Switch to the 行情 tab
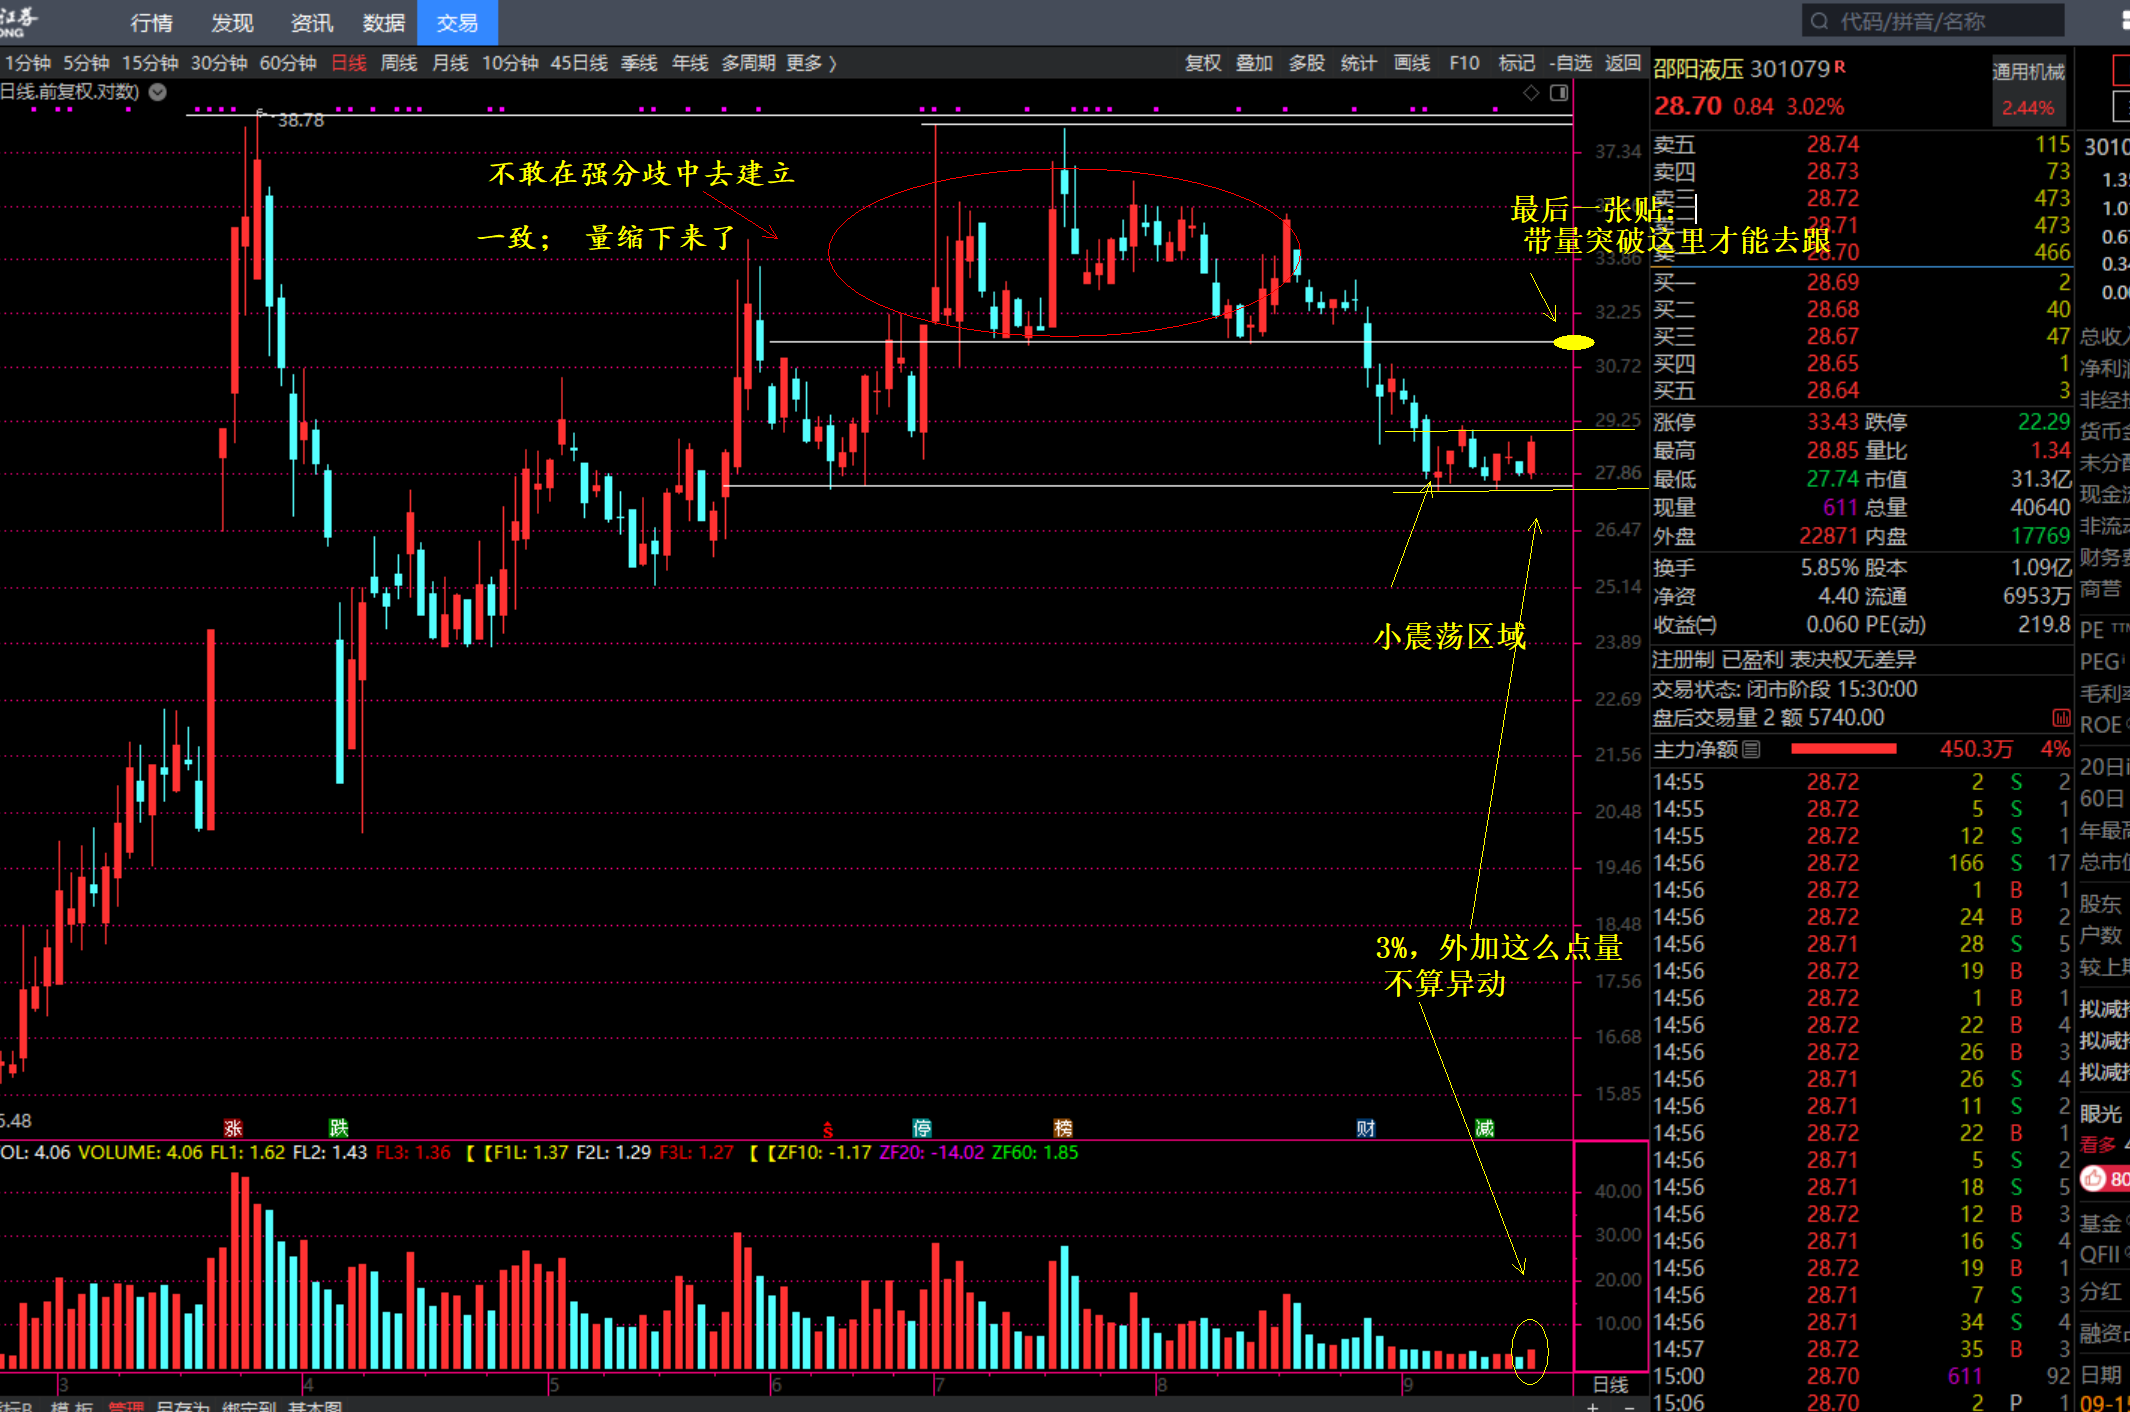 [151, 22]
